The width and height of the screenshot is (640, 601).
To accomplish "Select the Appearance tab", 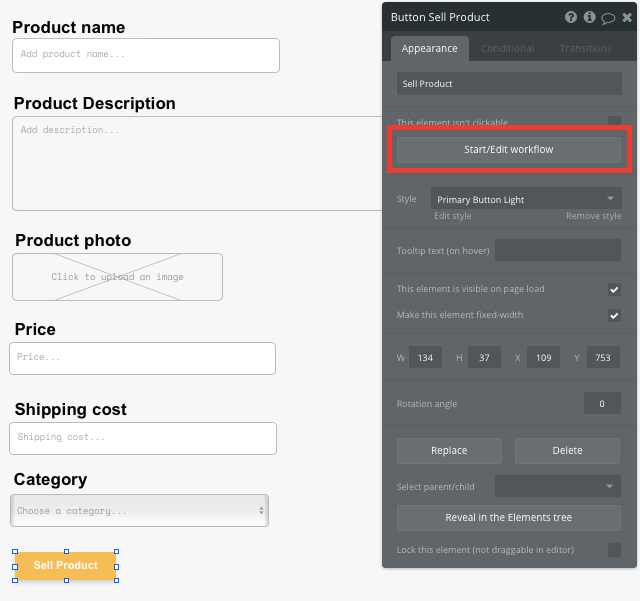I will point(429,48).
